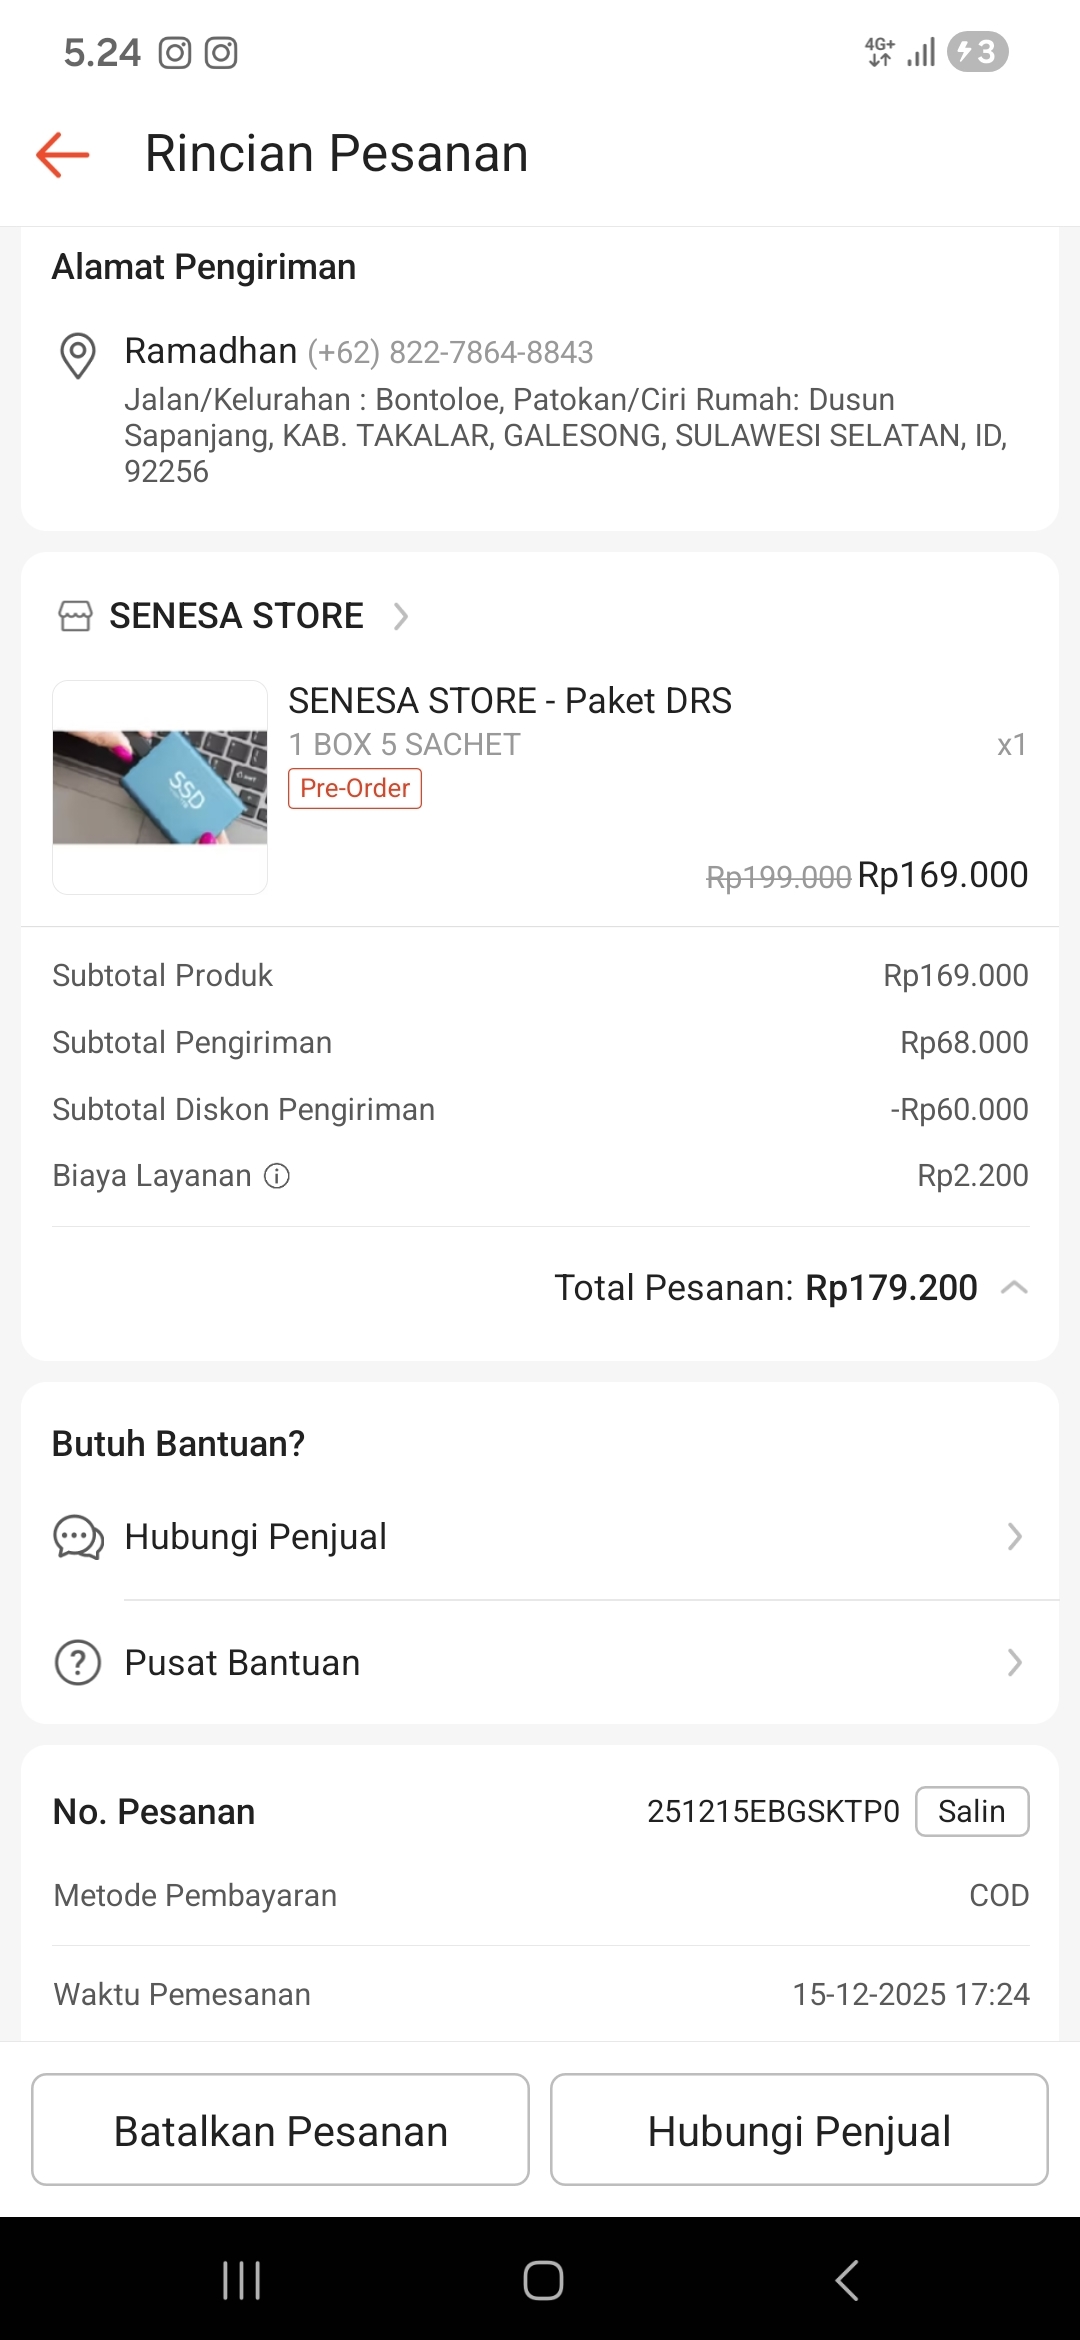This screenshot has height=2340, width=1080.
Task: Tap the question mark help icon
Action: click(78, 1663)
